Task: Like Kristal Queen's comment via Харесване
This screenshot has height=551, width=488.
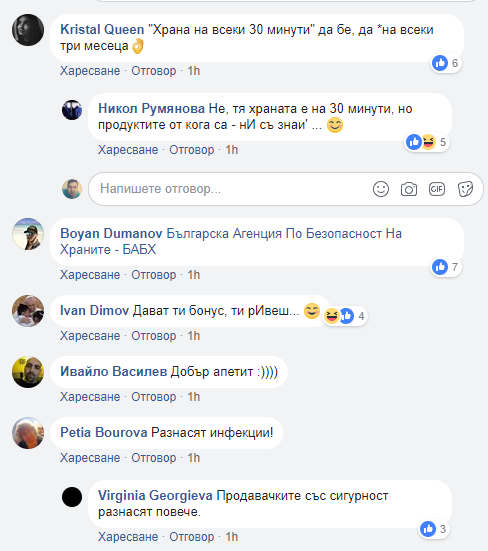Action: point(90,71)
